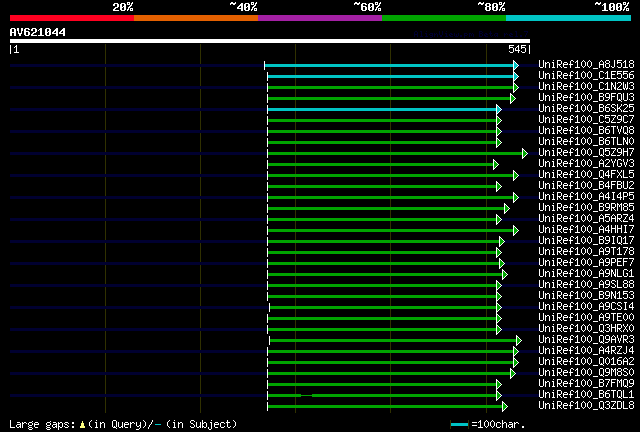
Task: Click the arrowhead on the UniRef100_A4HHI7 row
Action: click(x=516, y=231)
